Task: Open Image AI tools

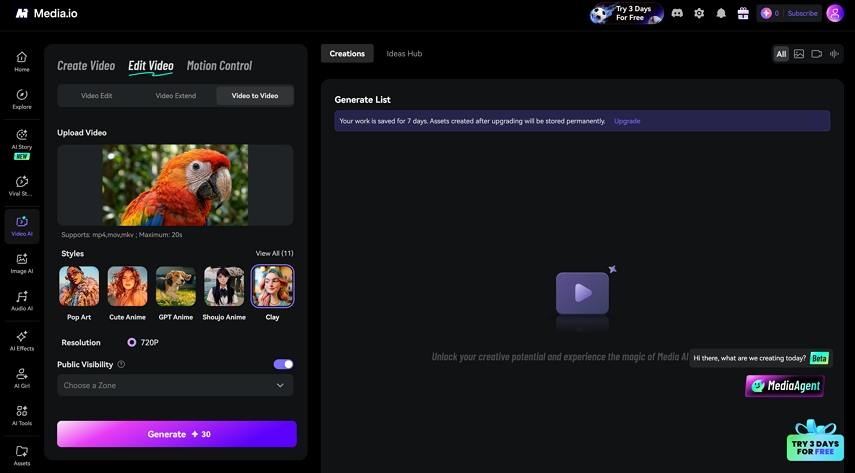Action: coord(22,264)
